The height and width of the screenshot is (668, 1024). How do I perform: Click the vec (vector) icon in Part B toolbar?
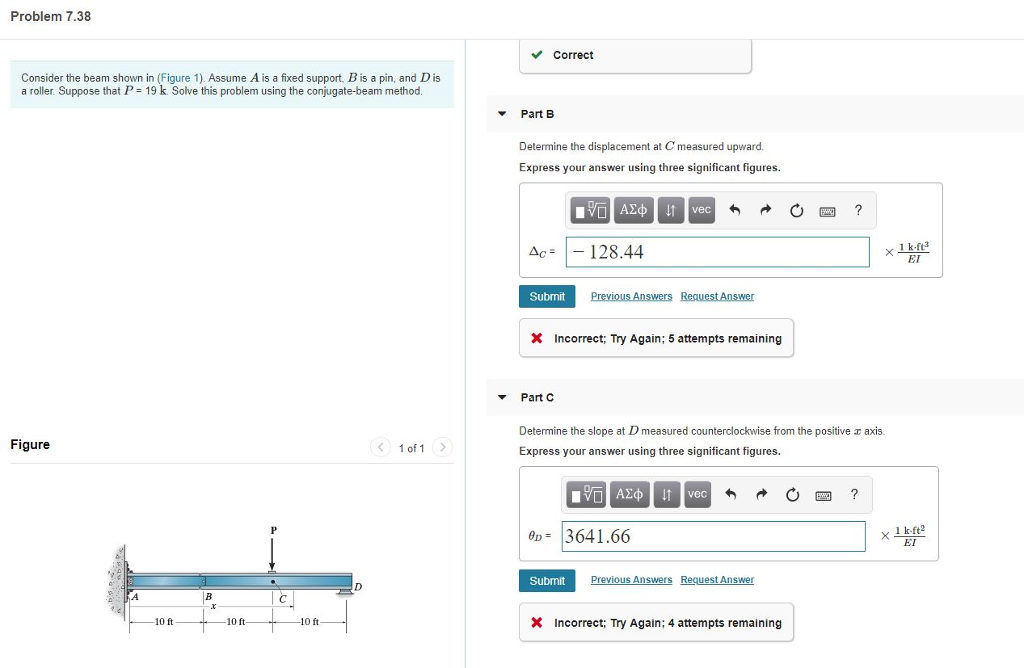[700, 210]
